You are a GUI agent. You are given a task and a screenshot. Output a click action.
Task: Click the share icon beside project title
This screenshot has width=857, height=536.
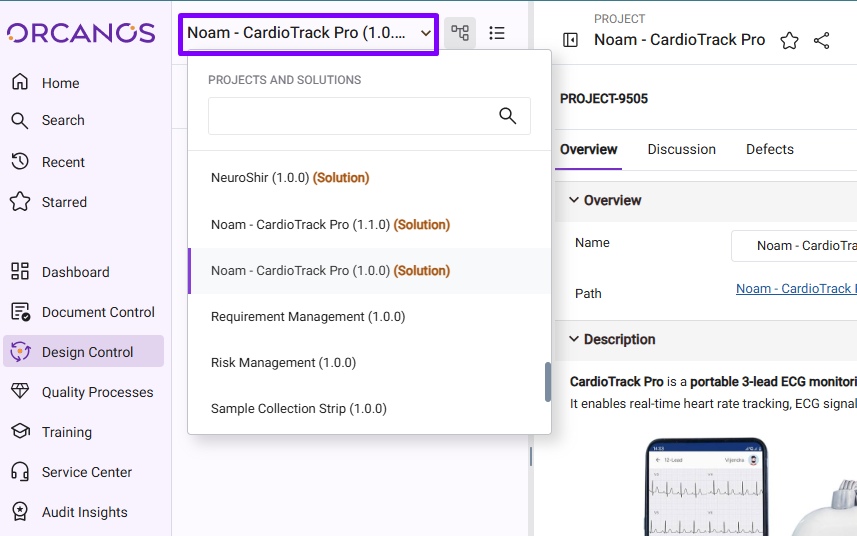coord(822,40)
